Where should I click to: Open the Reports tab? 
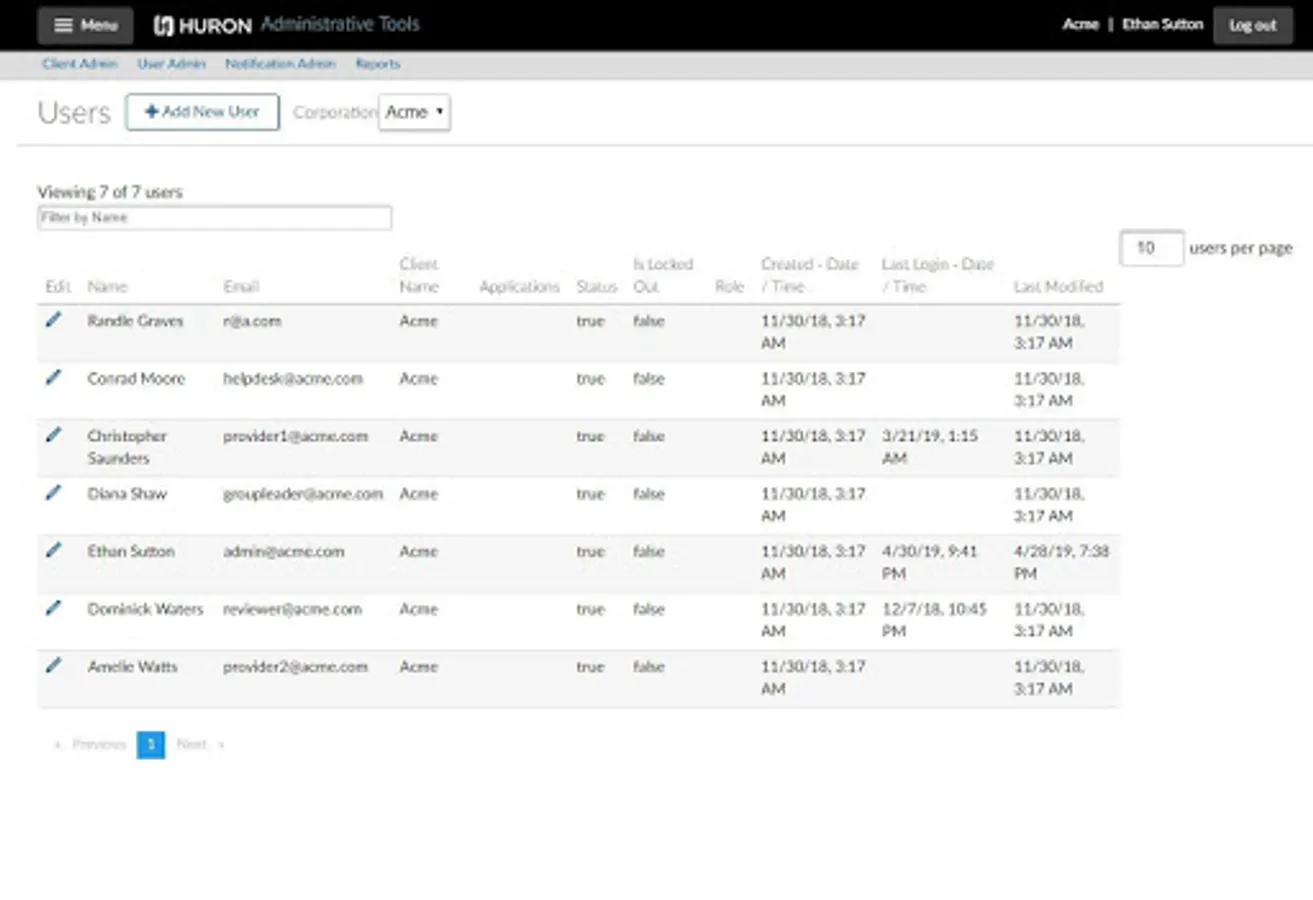tap(378, 64)
